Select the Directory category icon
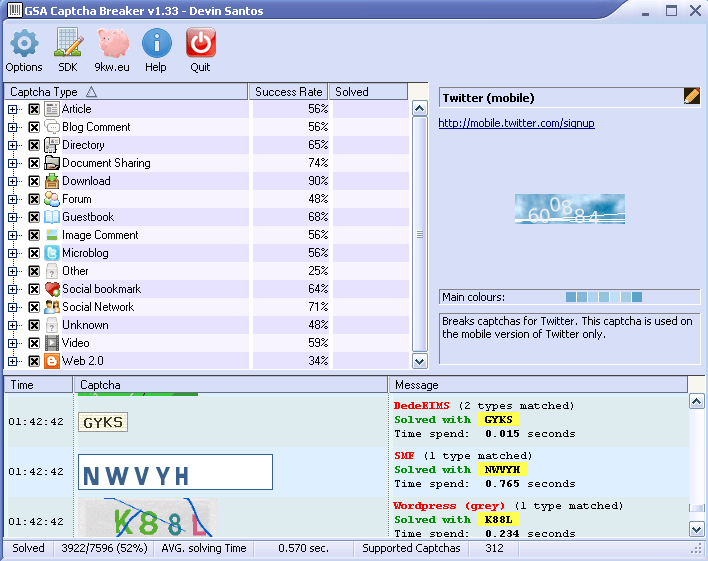This screenshot has height=561, width=708. point(52,145)
